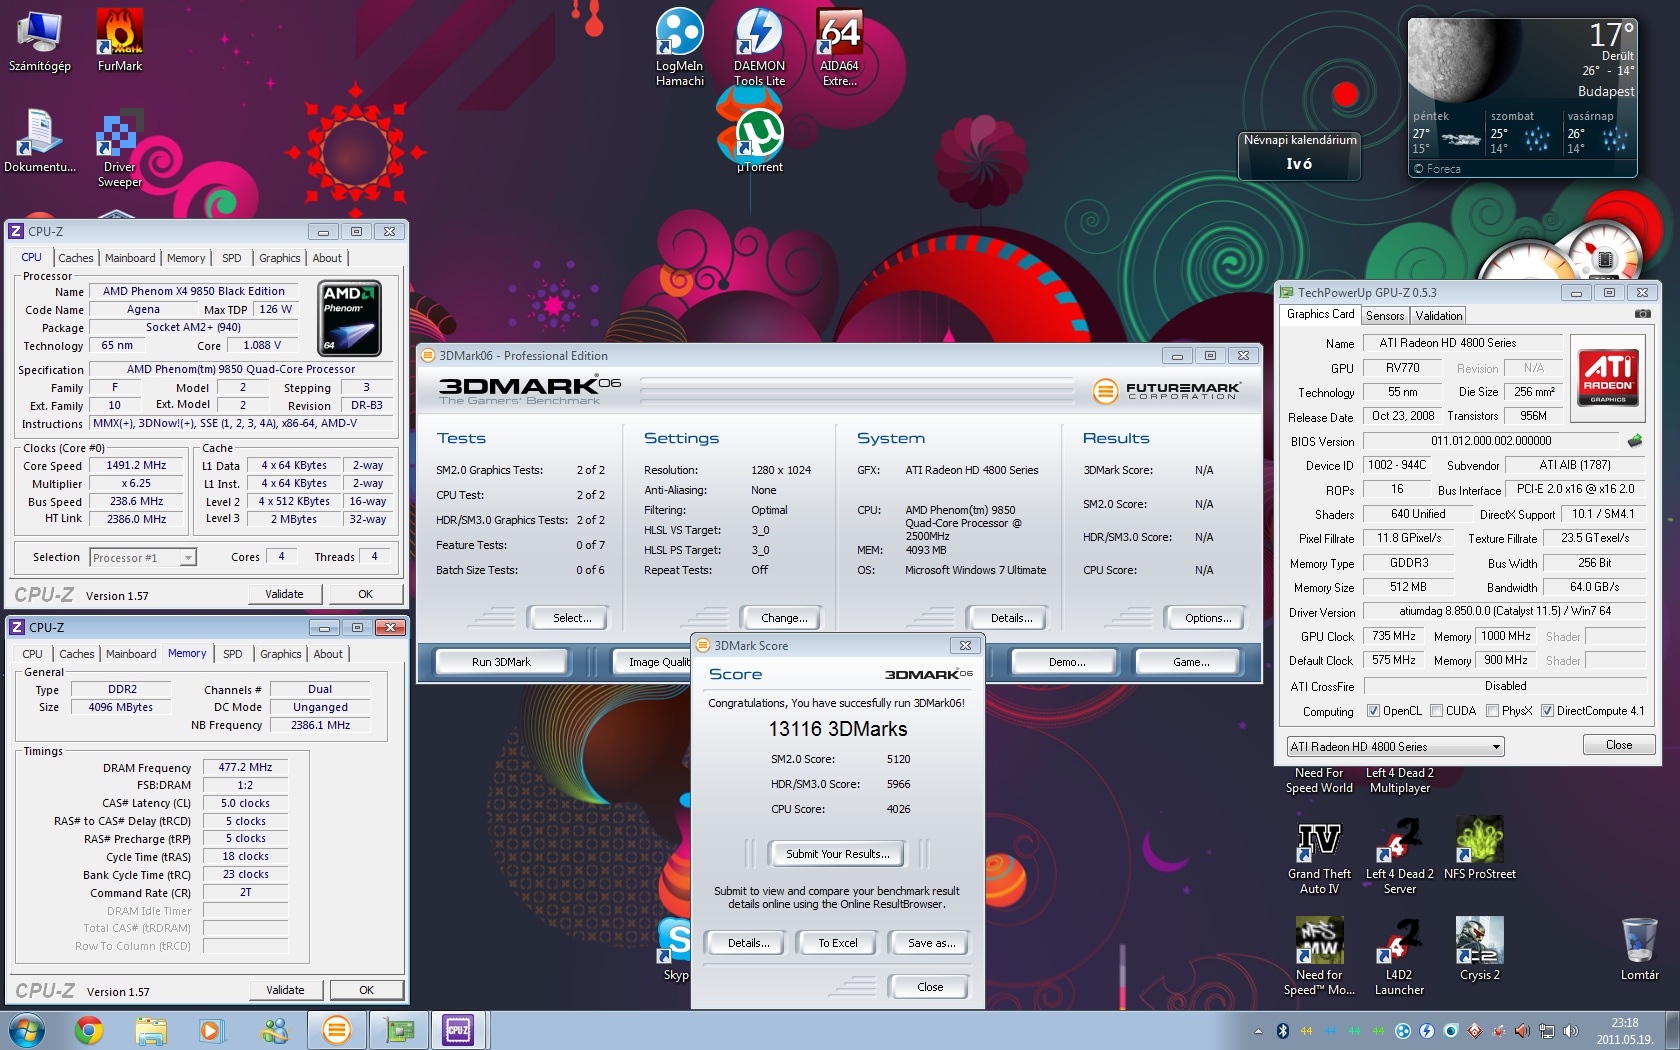Open Graphics tab in lower CPU-Z window
This screenshot has height=1050, width=1680.
click(x=280, y=654)
